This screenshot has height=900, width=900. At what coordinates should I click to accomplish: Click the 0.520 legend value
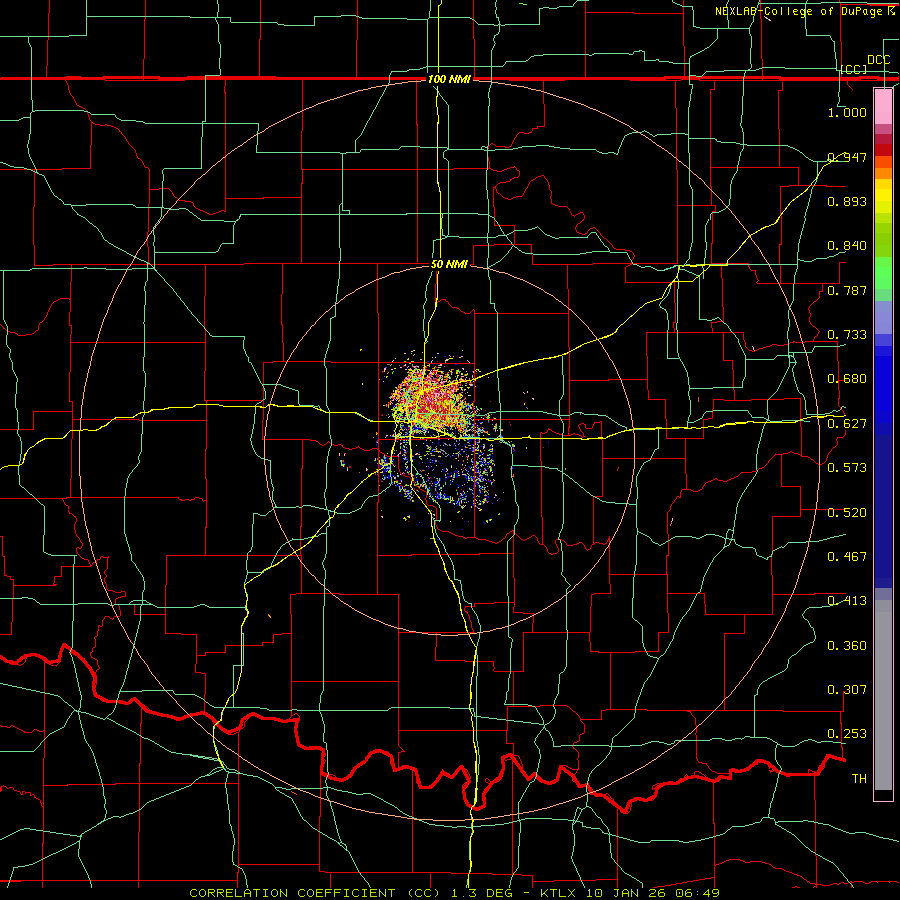coord(847,512)
